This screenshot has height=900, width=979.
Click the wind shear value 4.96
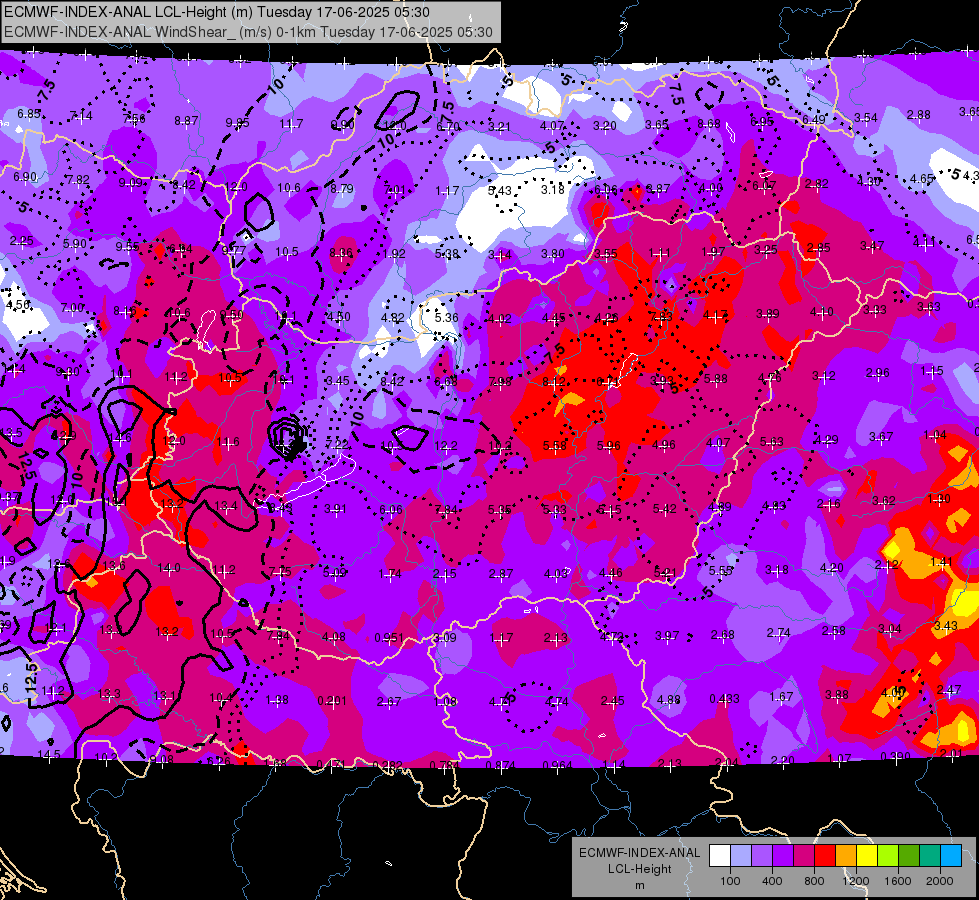tap(664, 445)
